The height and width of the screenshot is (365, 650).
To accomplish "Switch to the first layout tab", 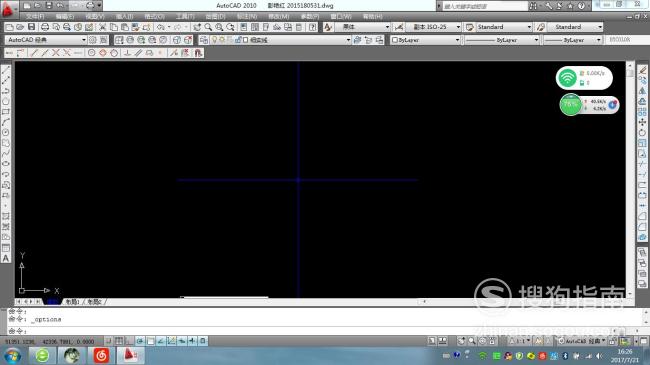I will tap(73, 302).
